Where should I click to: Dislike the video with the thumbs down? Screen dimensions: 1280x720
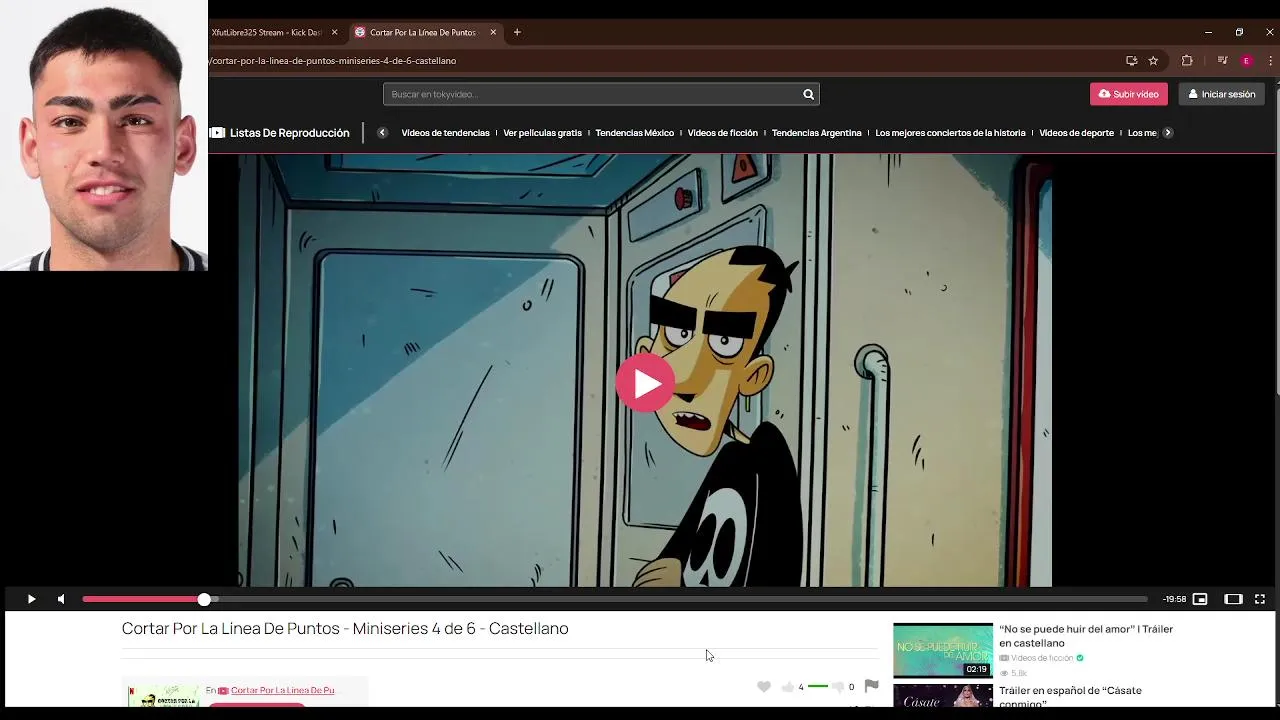(x=838, y=687)
